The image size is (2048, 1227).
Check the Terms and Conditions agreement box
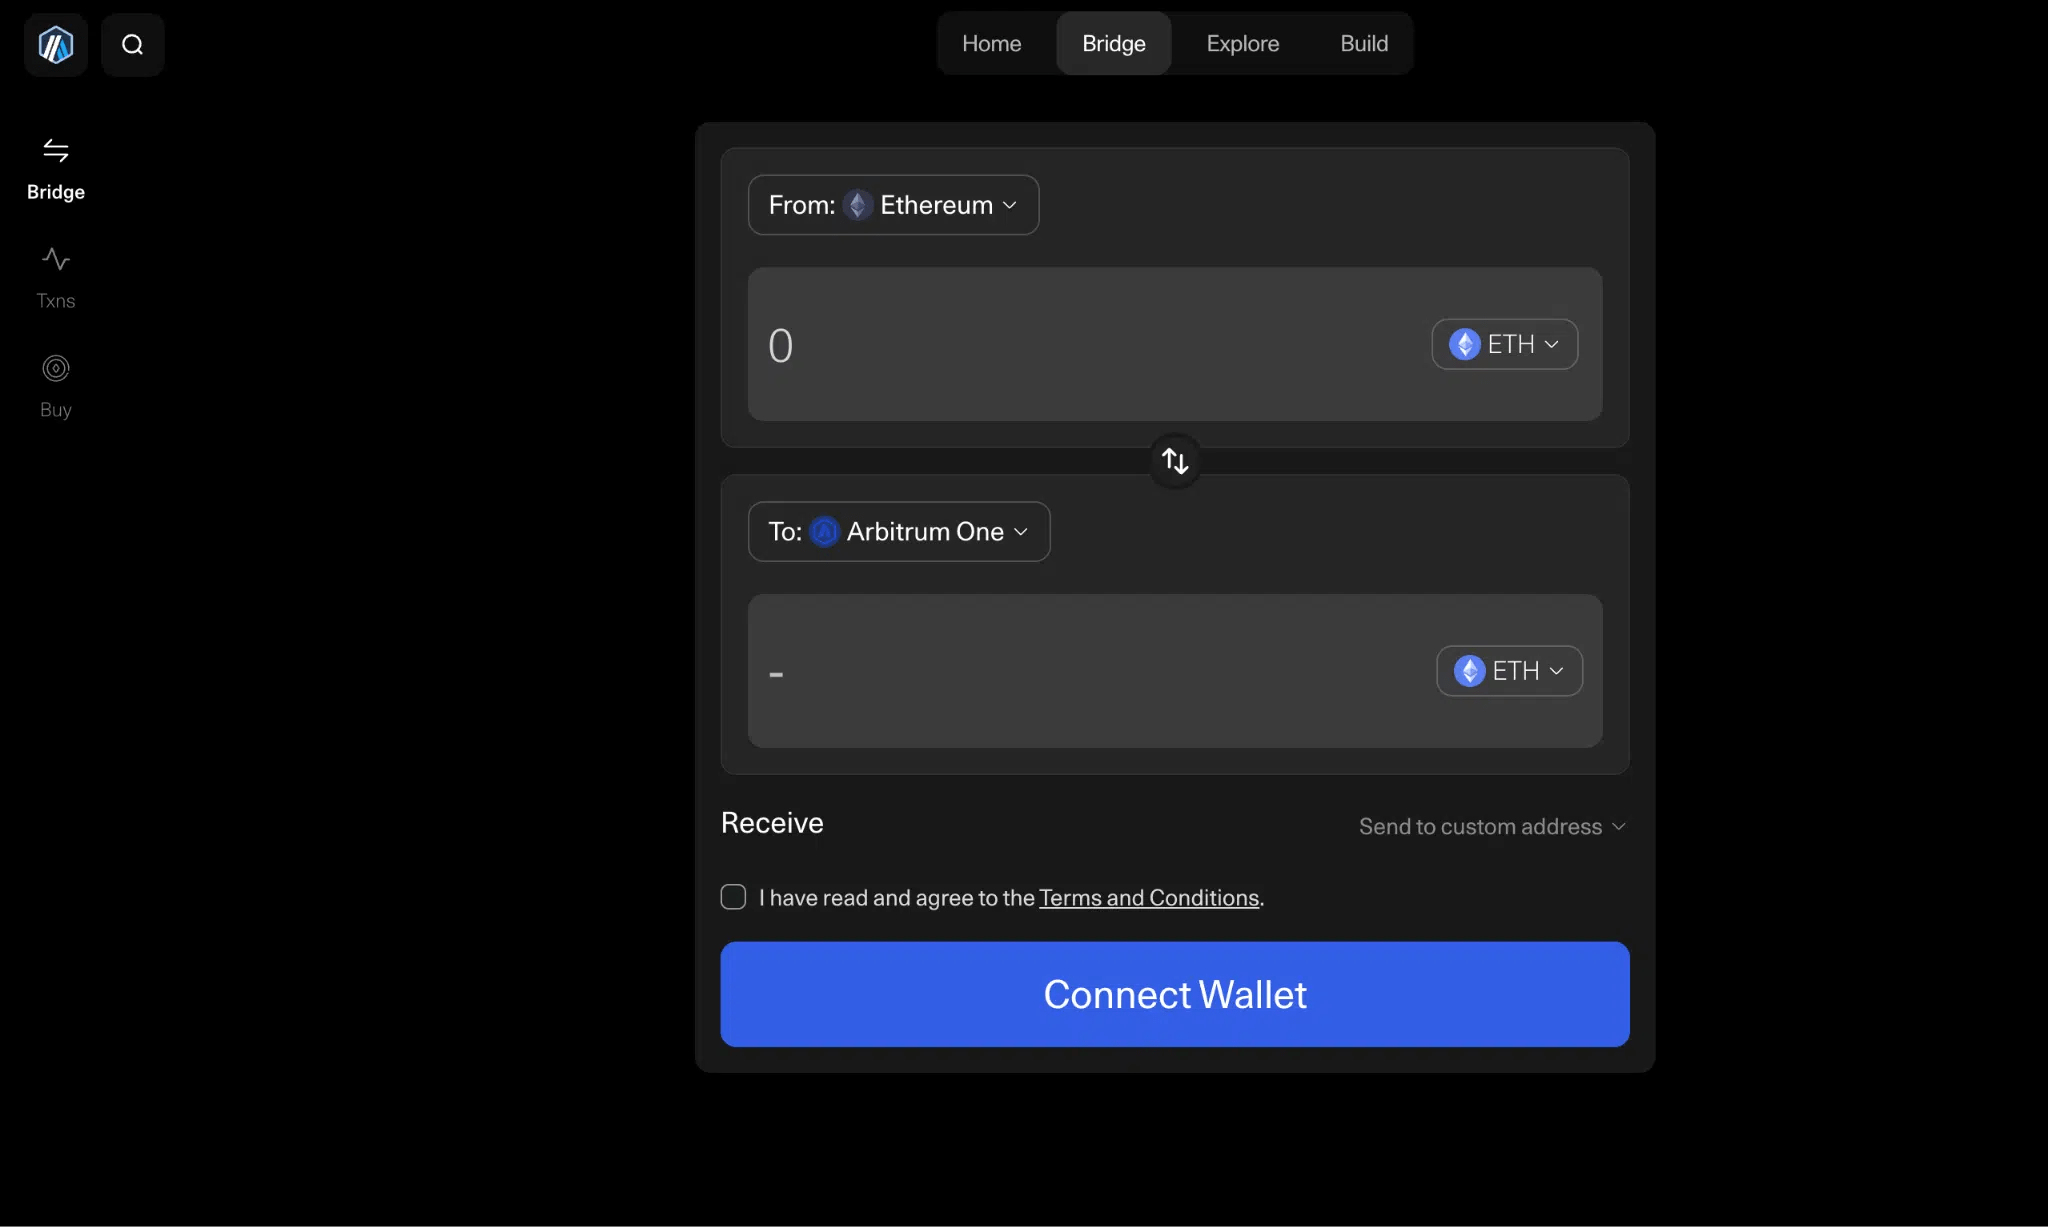coord(733,897)
